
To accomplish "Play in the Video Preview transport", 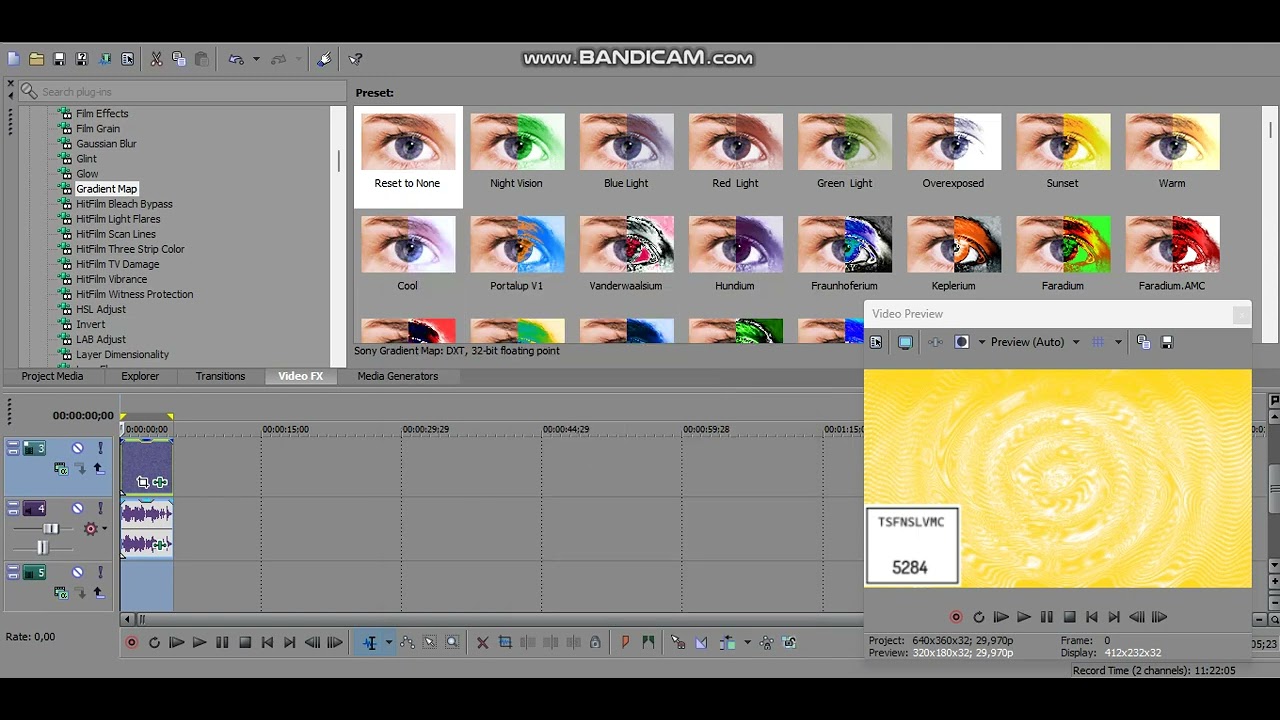I will pyautogui.click(x=1024, y=618).
